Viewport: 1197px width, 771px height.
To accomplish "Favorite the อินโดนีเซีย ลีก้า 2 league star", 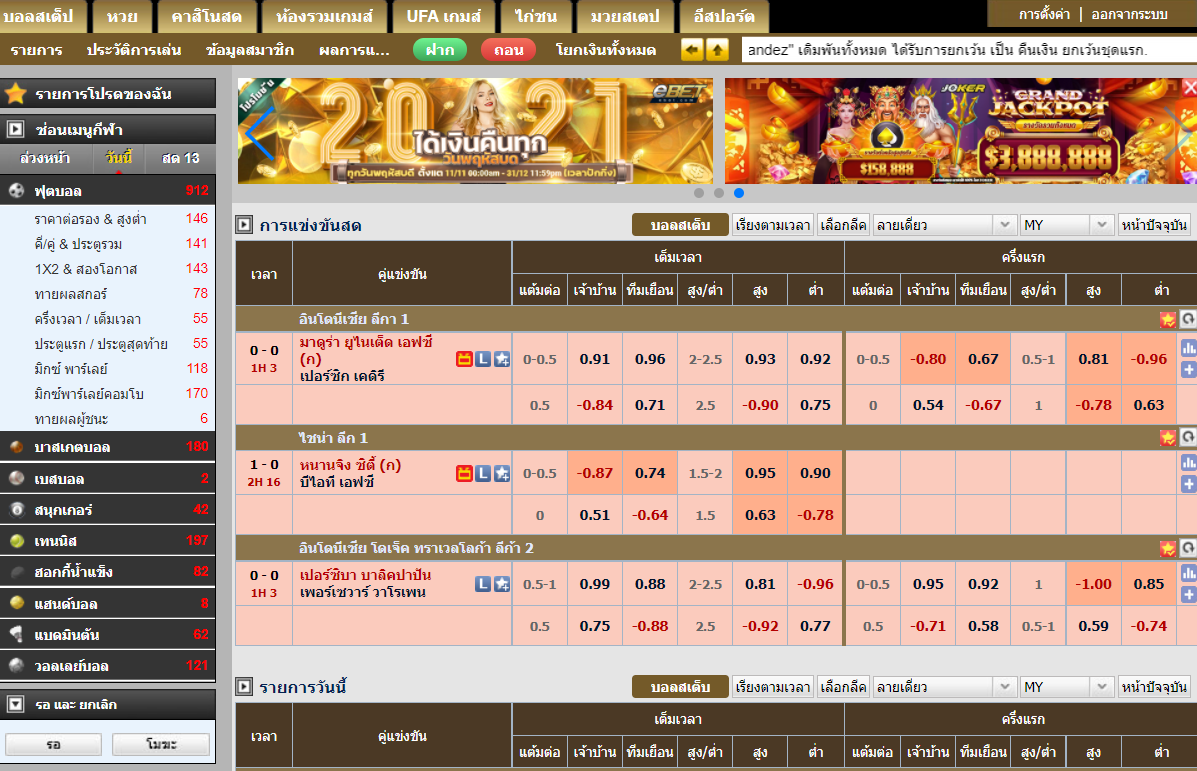I will (1167, 548).
